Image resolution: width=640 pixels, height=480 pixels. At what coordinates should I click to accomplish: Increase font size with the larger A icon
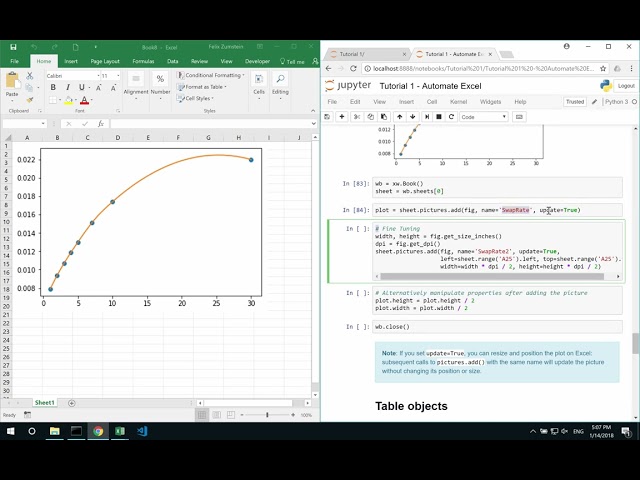99,87
